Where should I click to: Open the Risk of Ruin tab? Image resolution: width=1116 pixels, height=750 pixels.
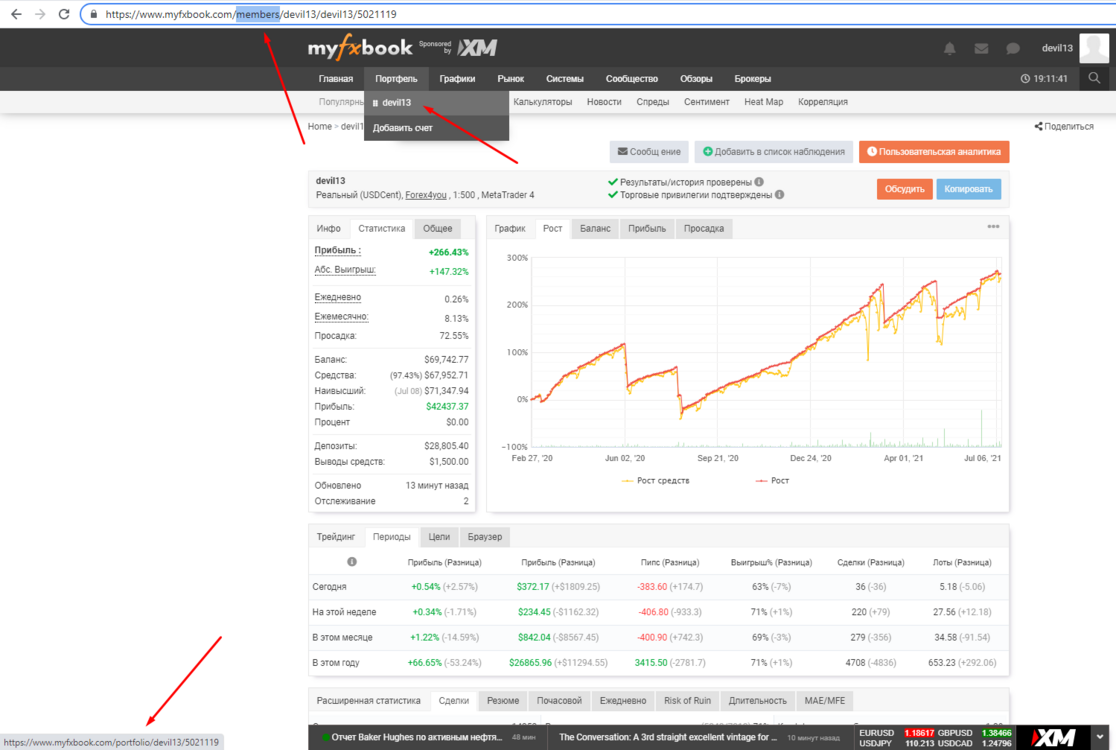coord(687,701)
